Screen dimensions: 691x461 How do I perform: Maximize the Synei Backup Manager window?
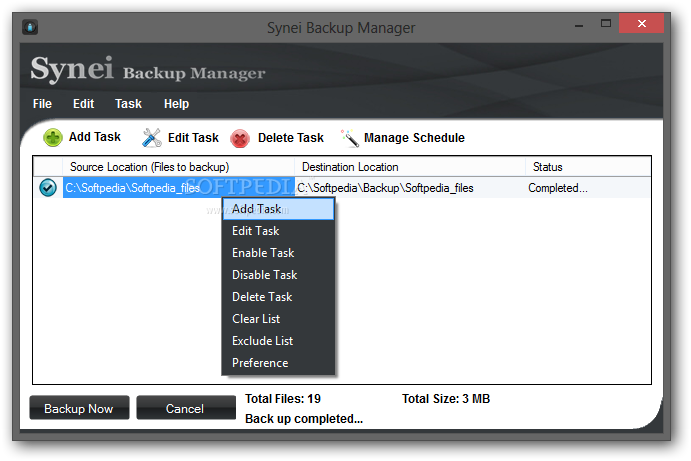pos(606,23)
